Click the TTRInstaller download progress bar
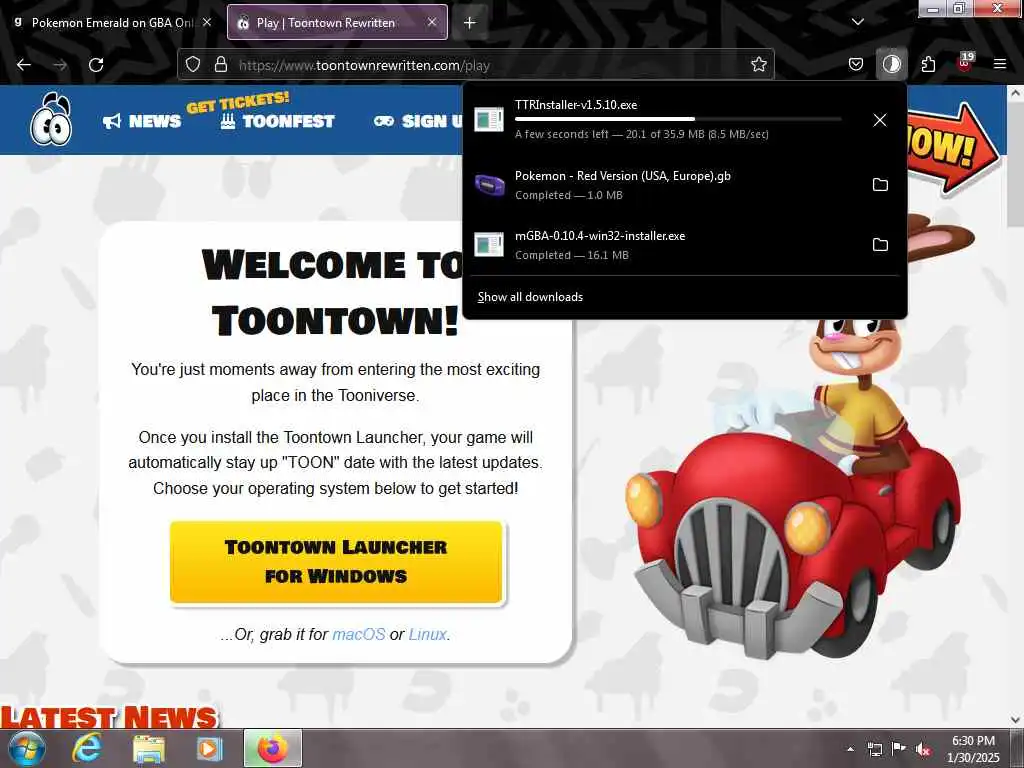1024x768 pixels. point(678,119)
